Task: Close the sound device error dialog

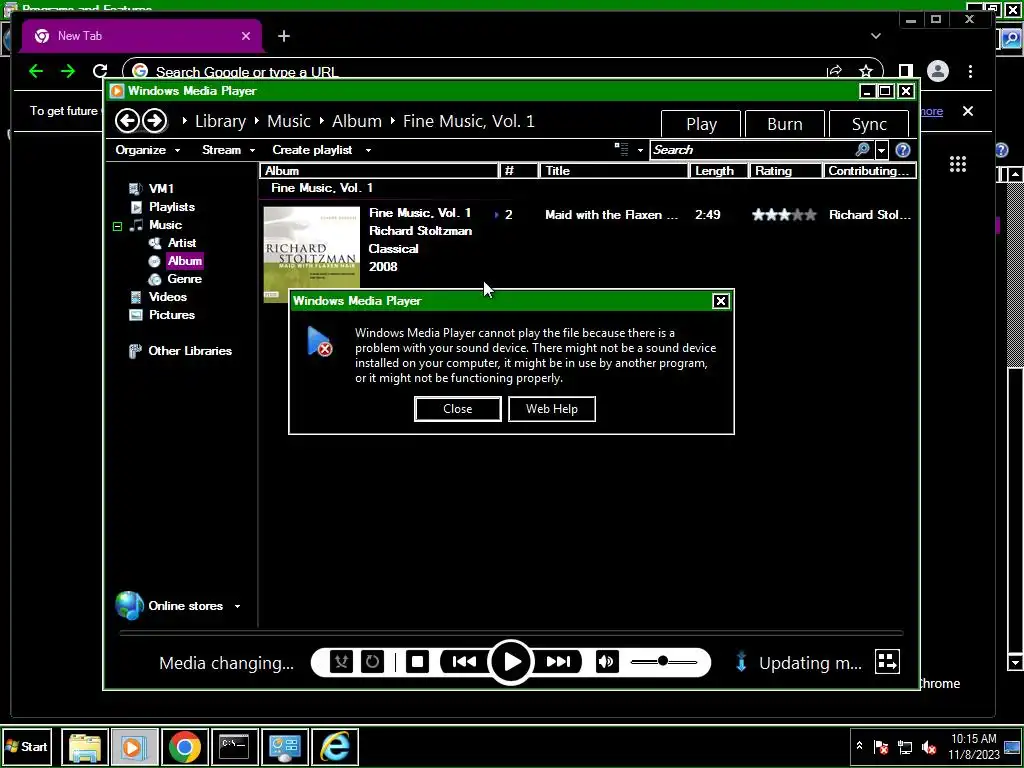Action: (457, 409)
